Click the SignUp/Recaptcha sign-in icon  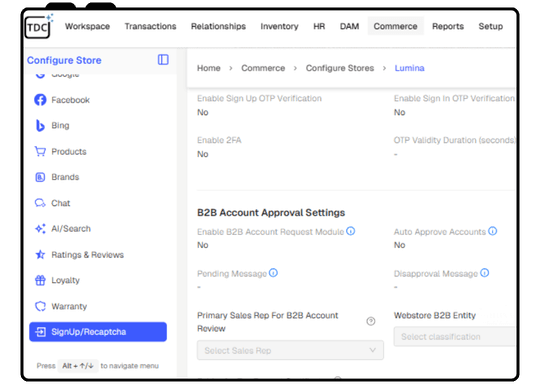tap(40, 332)
